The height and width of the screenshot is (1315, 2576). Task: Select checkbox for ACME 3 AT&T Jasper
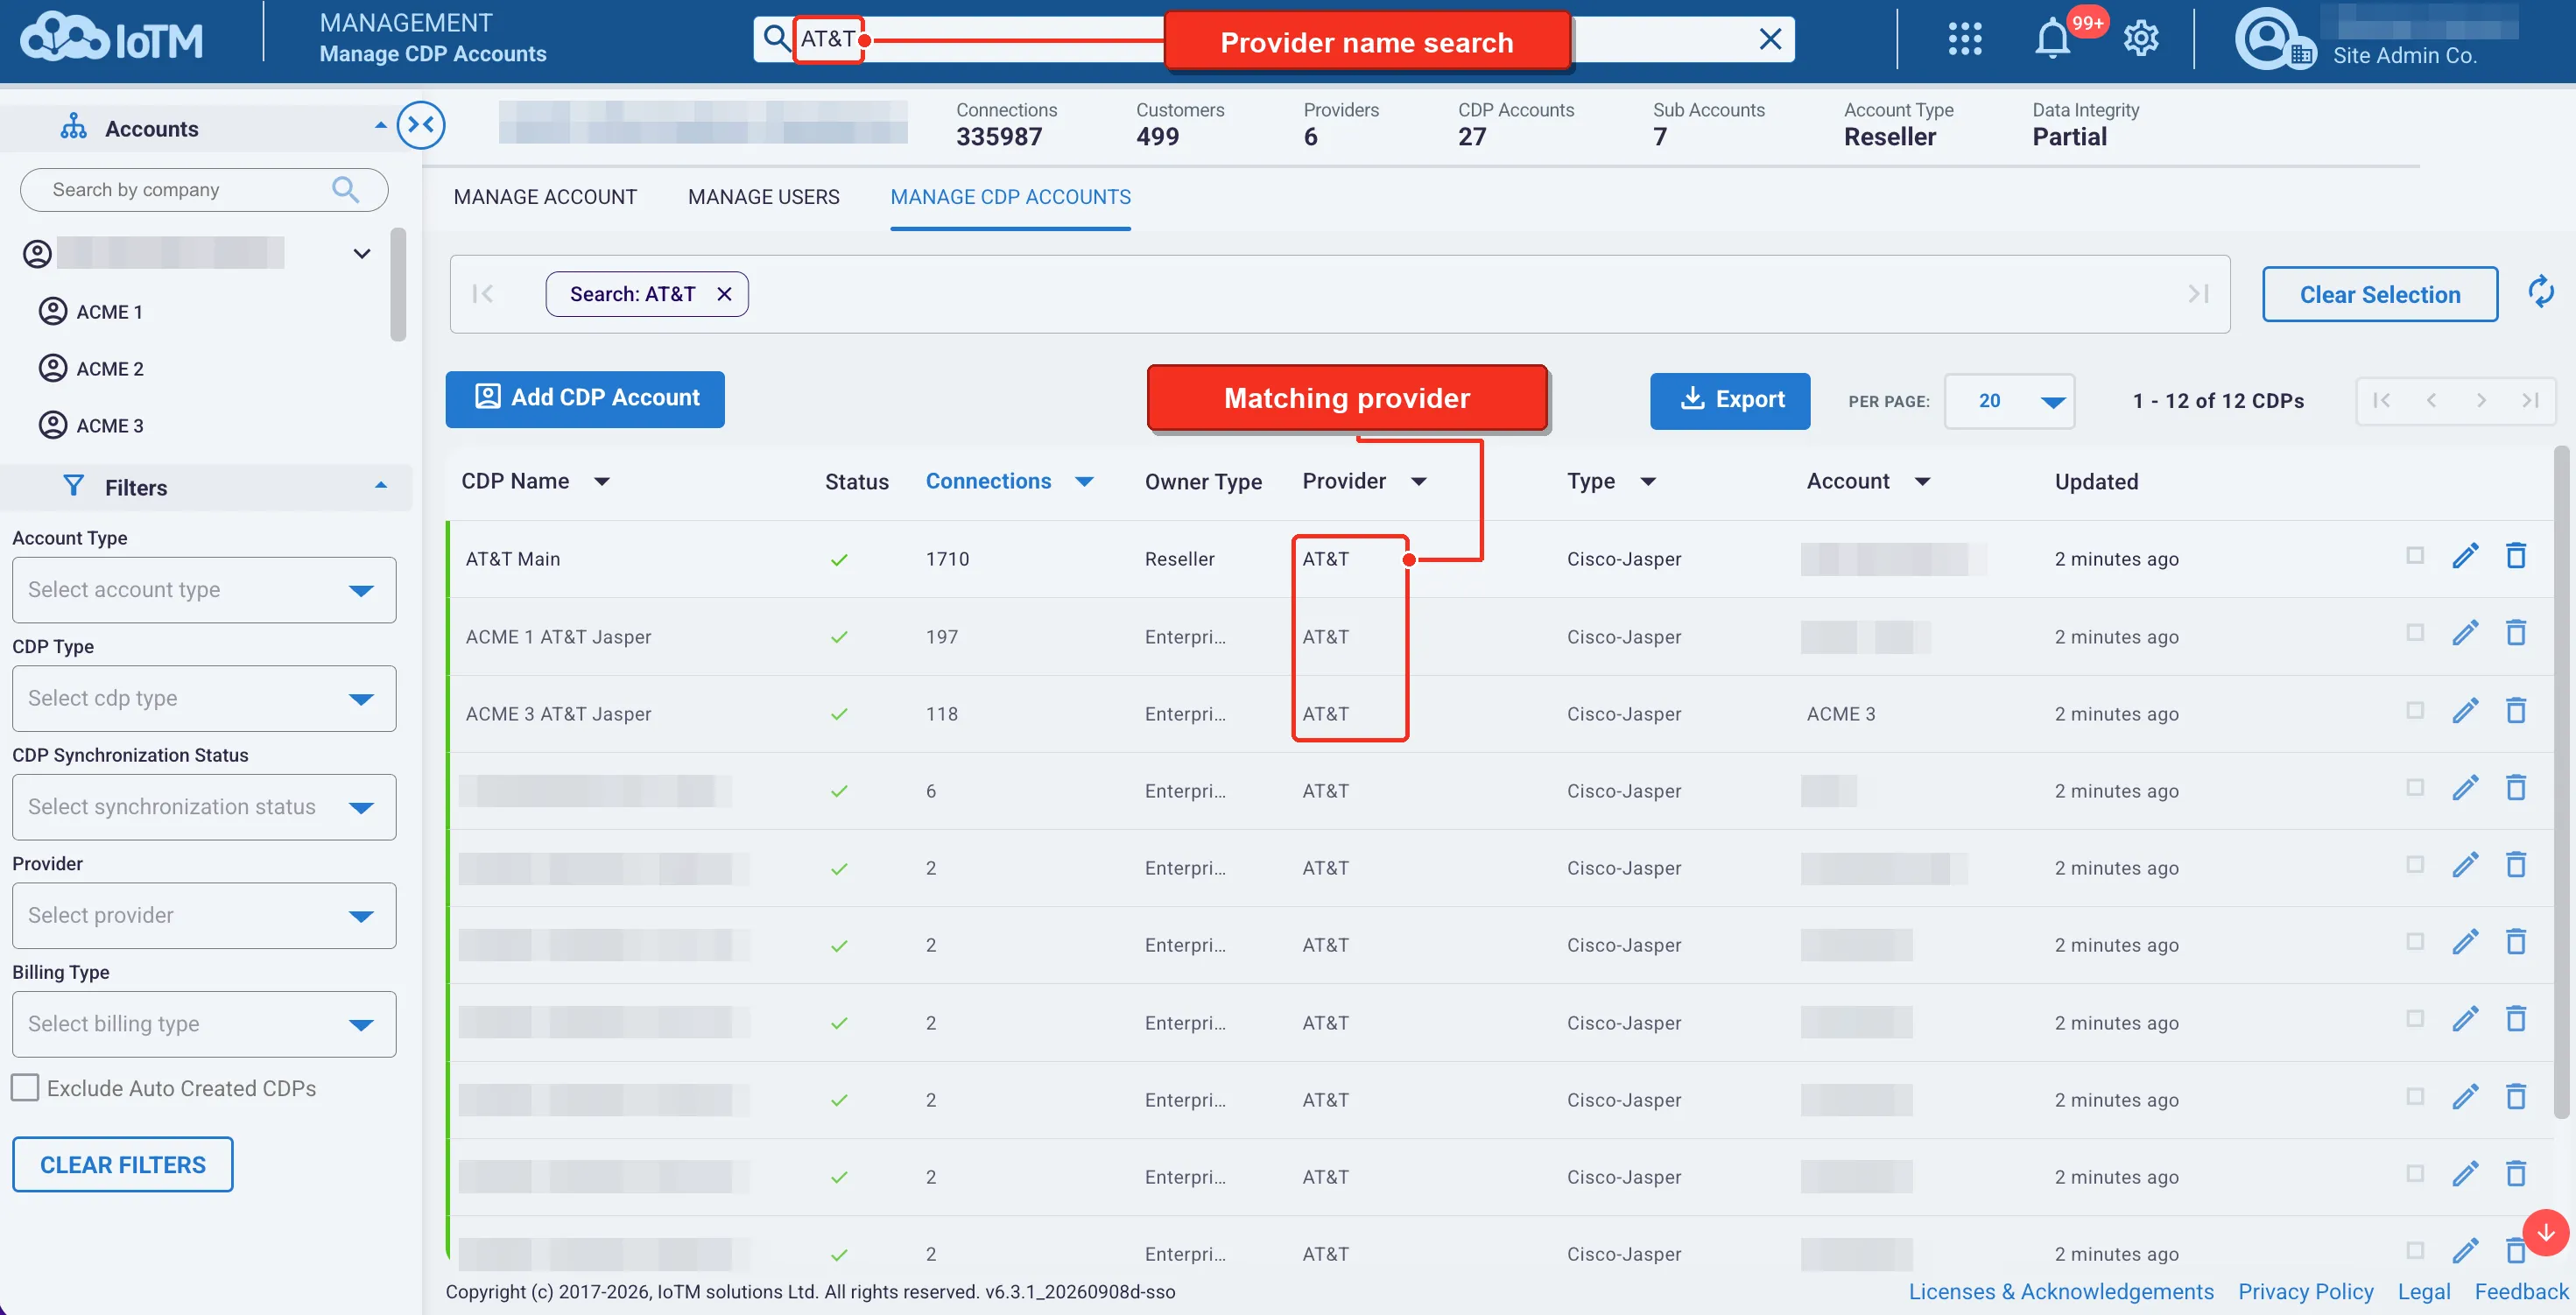point(2414,710)
